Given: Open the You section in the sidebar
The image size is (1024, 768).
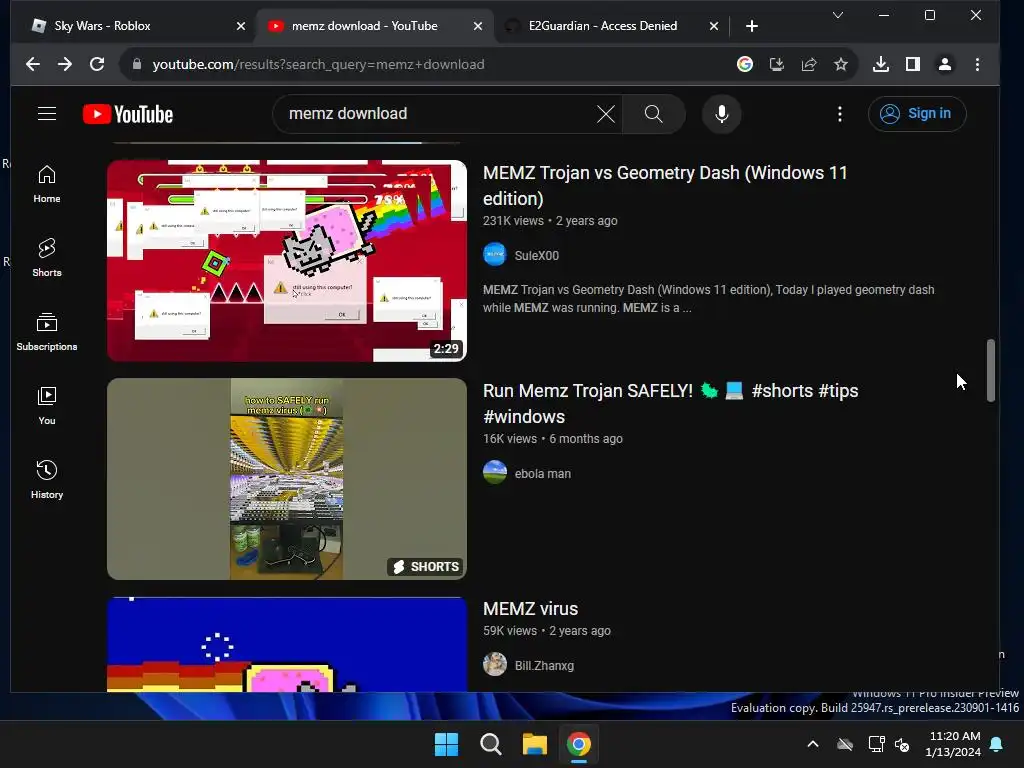Looking at the screenshot, I should tap(46, 406).
